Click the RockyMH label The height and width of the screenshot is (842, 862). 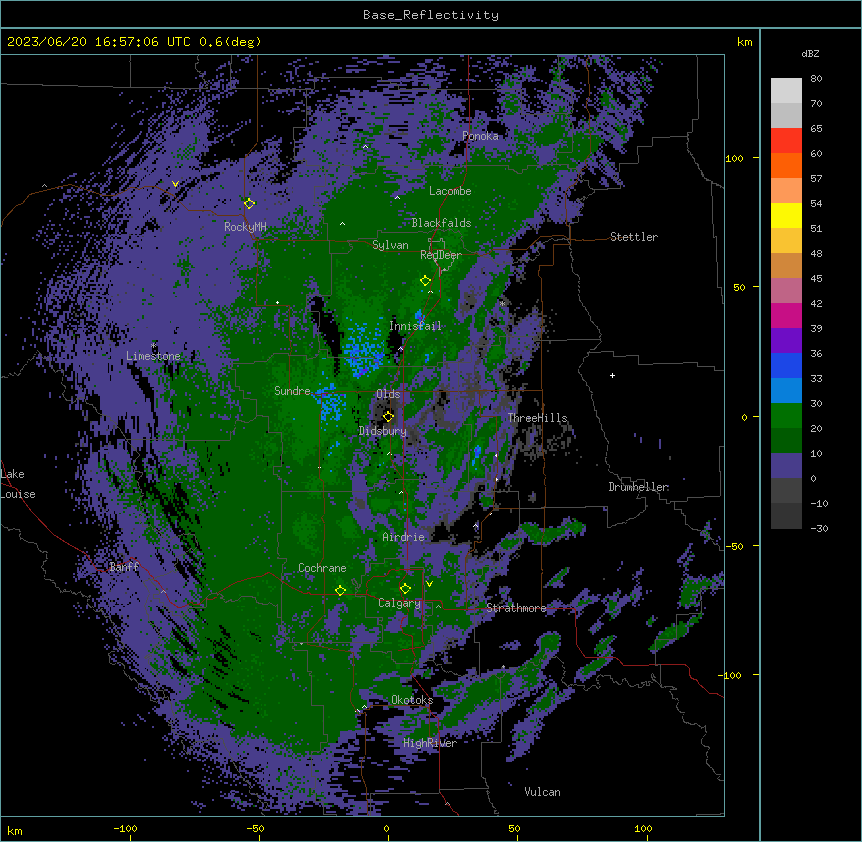click(245, 226)
